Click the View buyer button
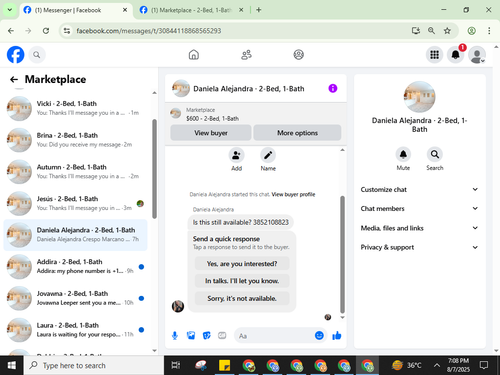 (211, 133)
